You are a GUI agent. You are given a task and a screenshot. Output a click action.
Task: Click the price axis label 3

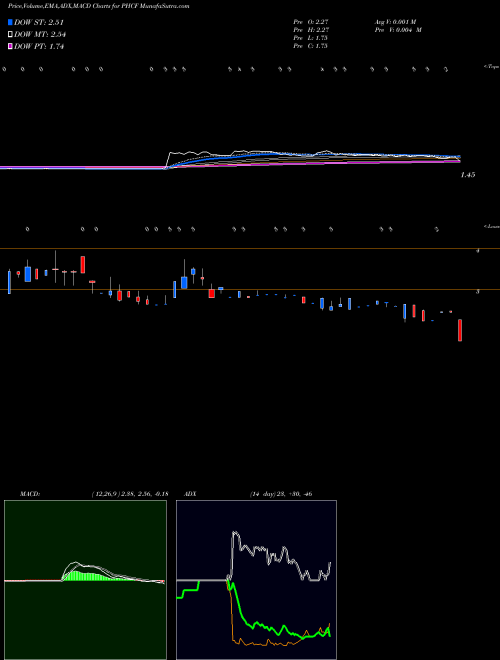click(477, 291)
